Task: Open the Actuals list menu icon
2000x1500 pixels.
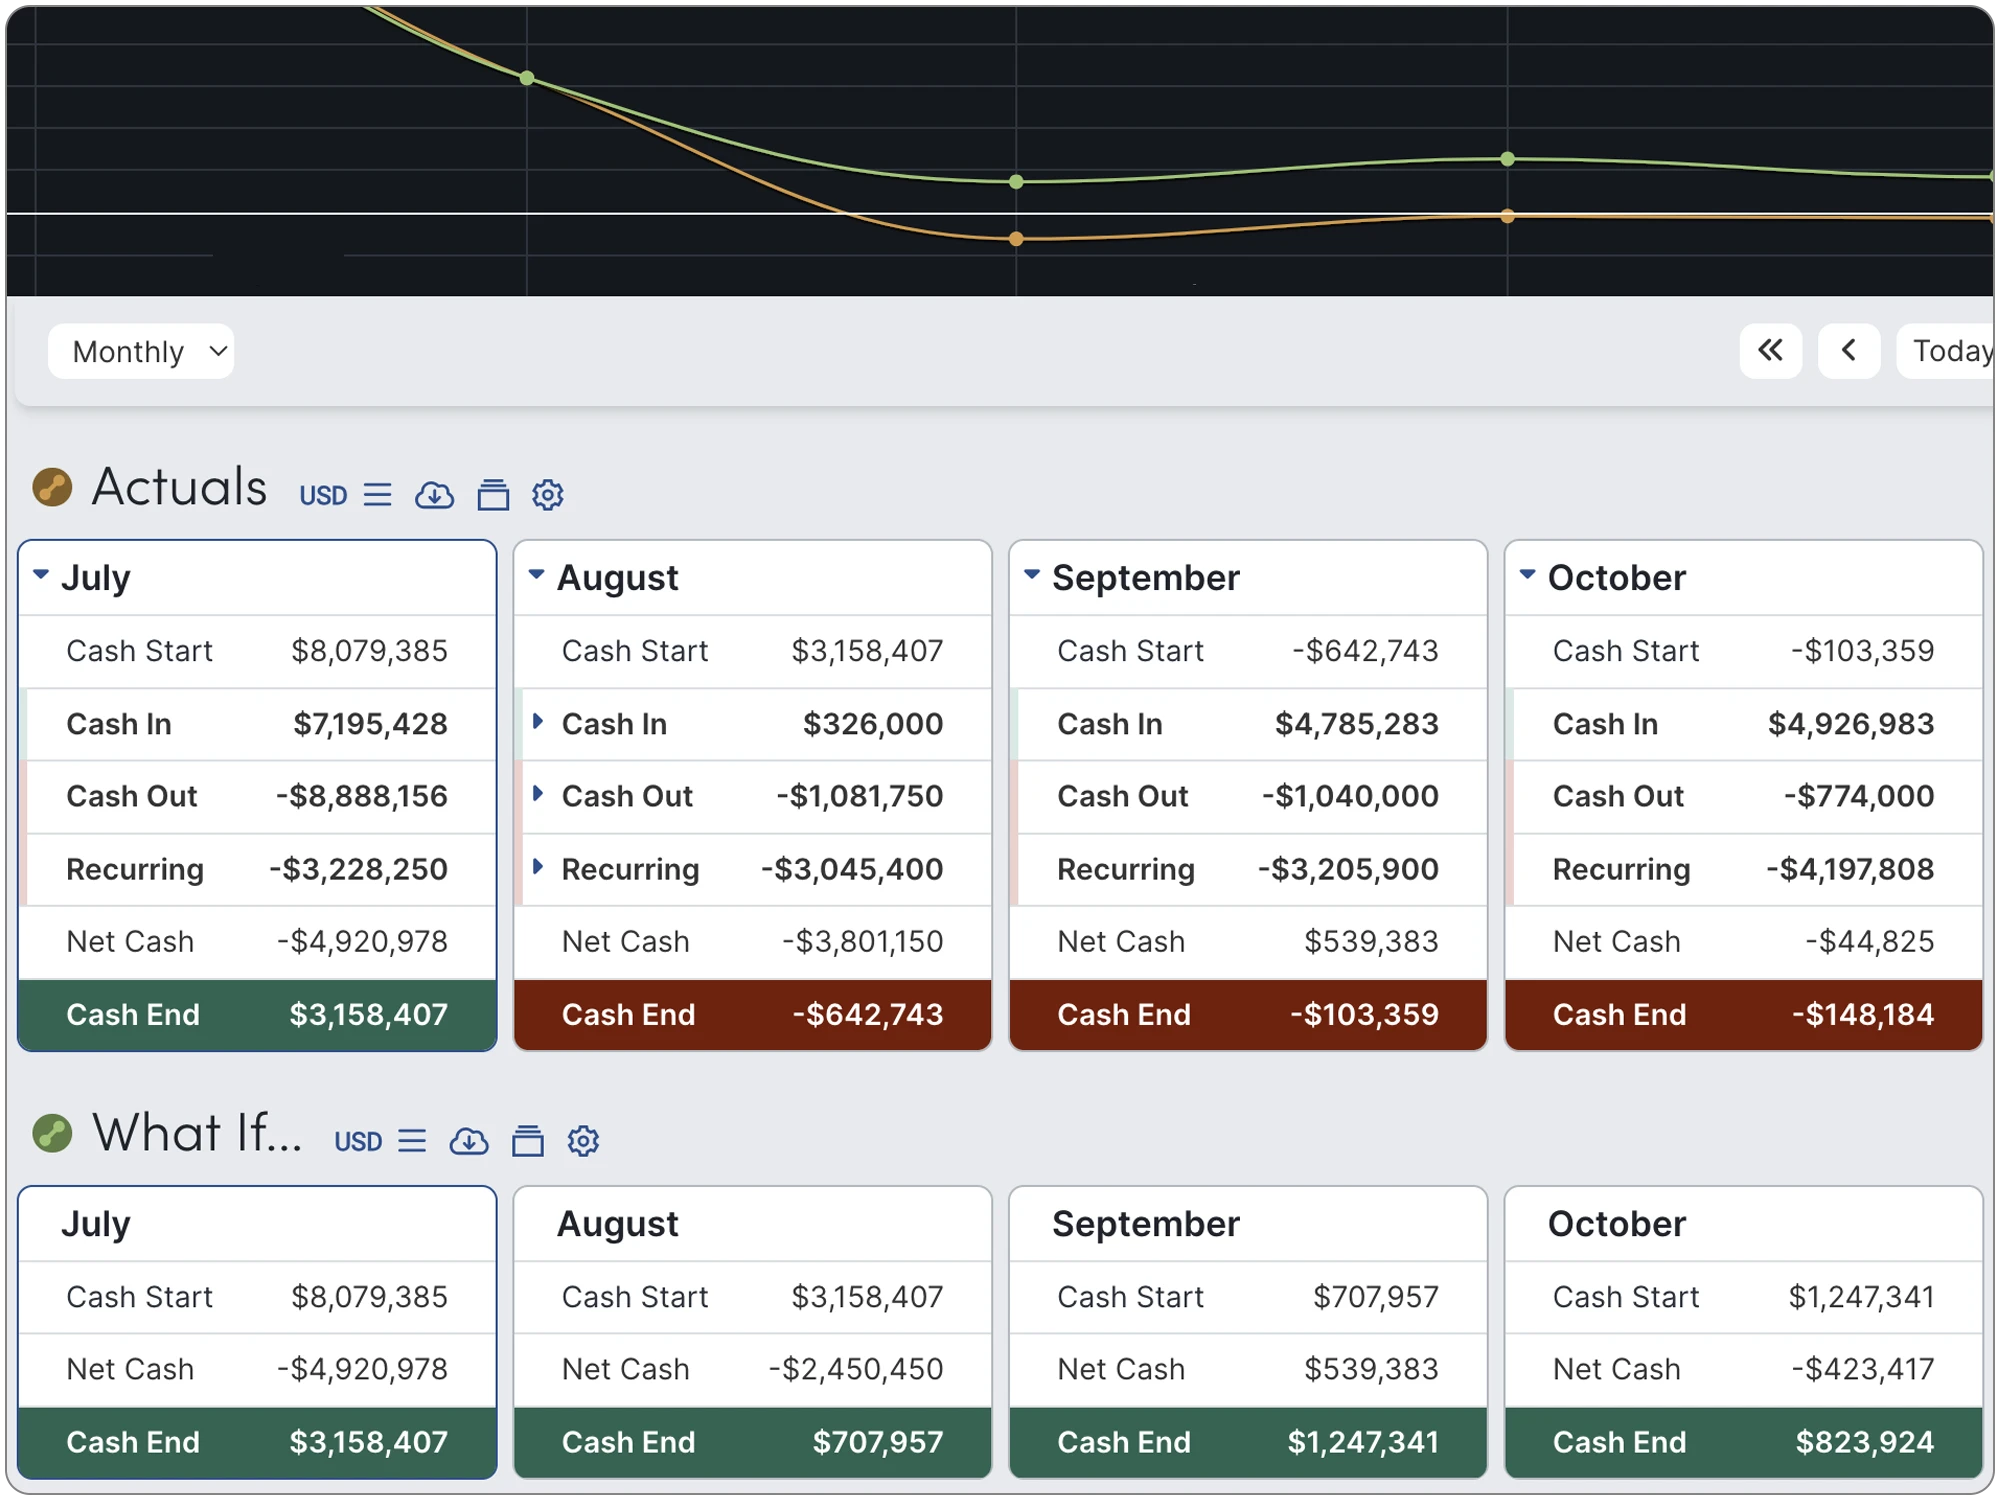Action: point(377,495)
